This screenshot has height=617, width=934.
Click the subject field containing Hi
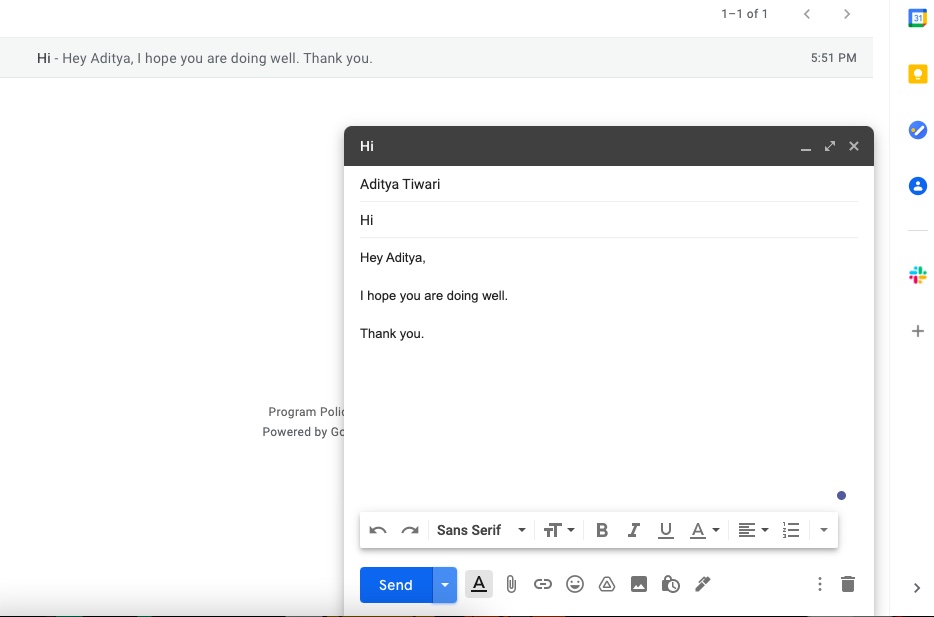pyautogui.click(x=500, y=220)
